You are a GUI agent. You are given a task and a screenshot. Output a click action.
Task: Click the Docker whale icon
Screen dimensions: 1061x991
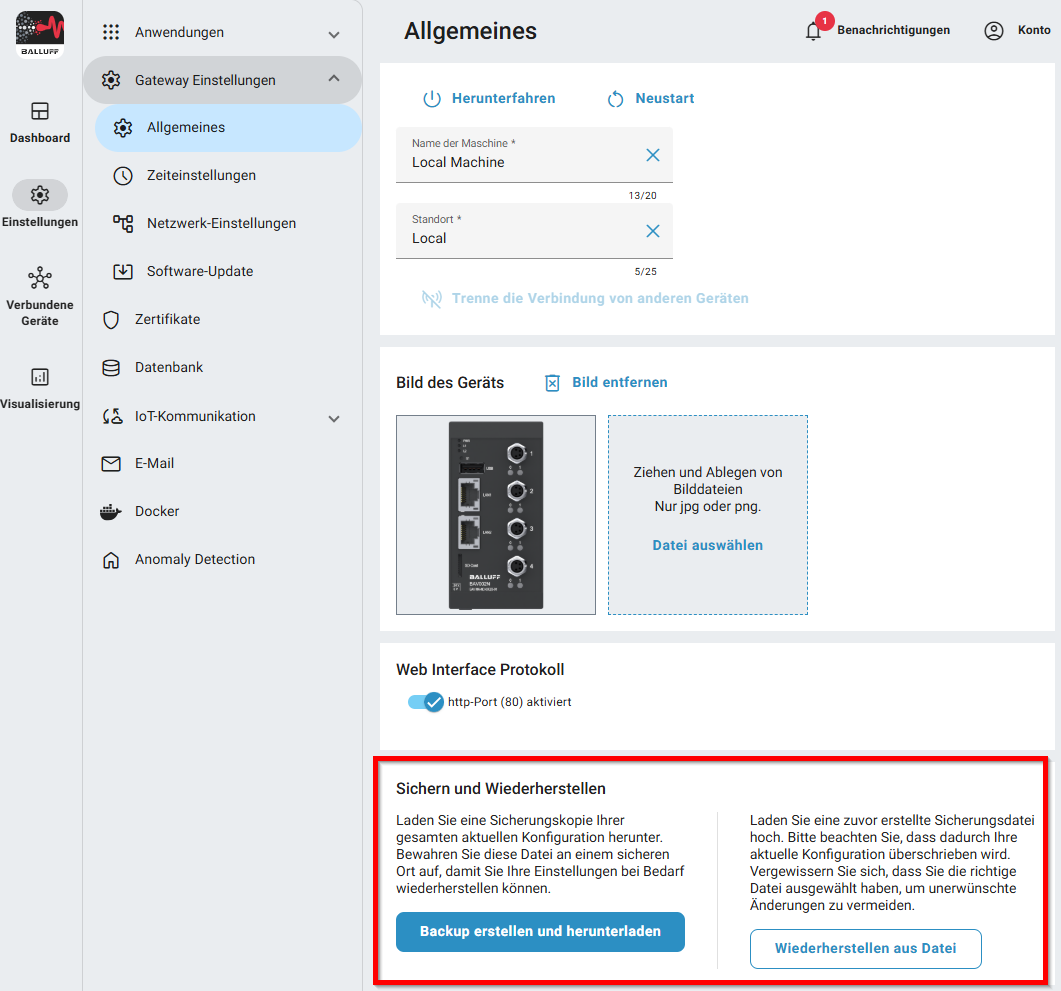111,512
